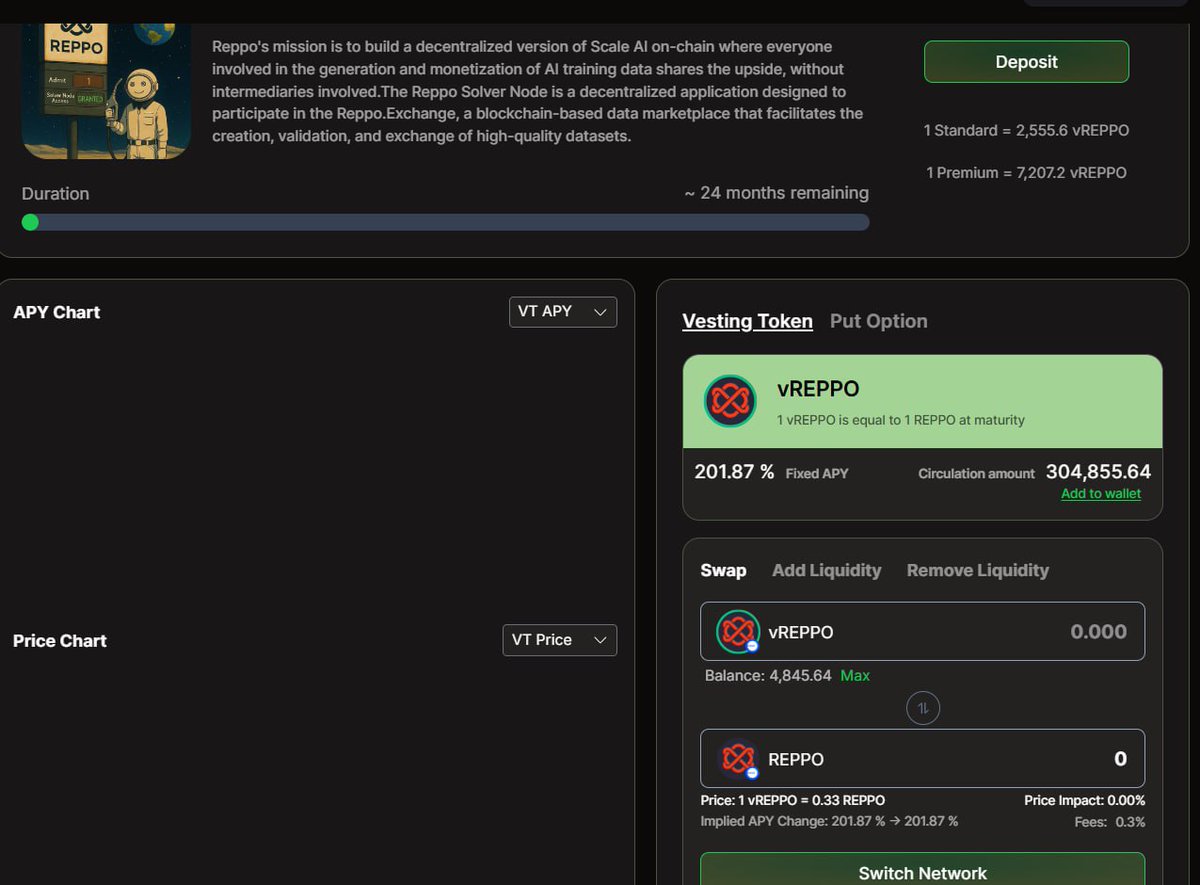The height and width of the screenshot is (885, 1200).
Task: Click the vREPPO amount input field
Action: (922, 631)
